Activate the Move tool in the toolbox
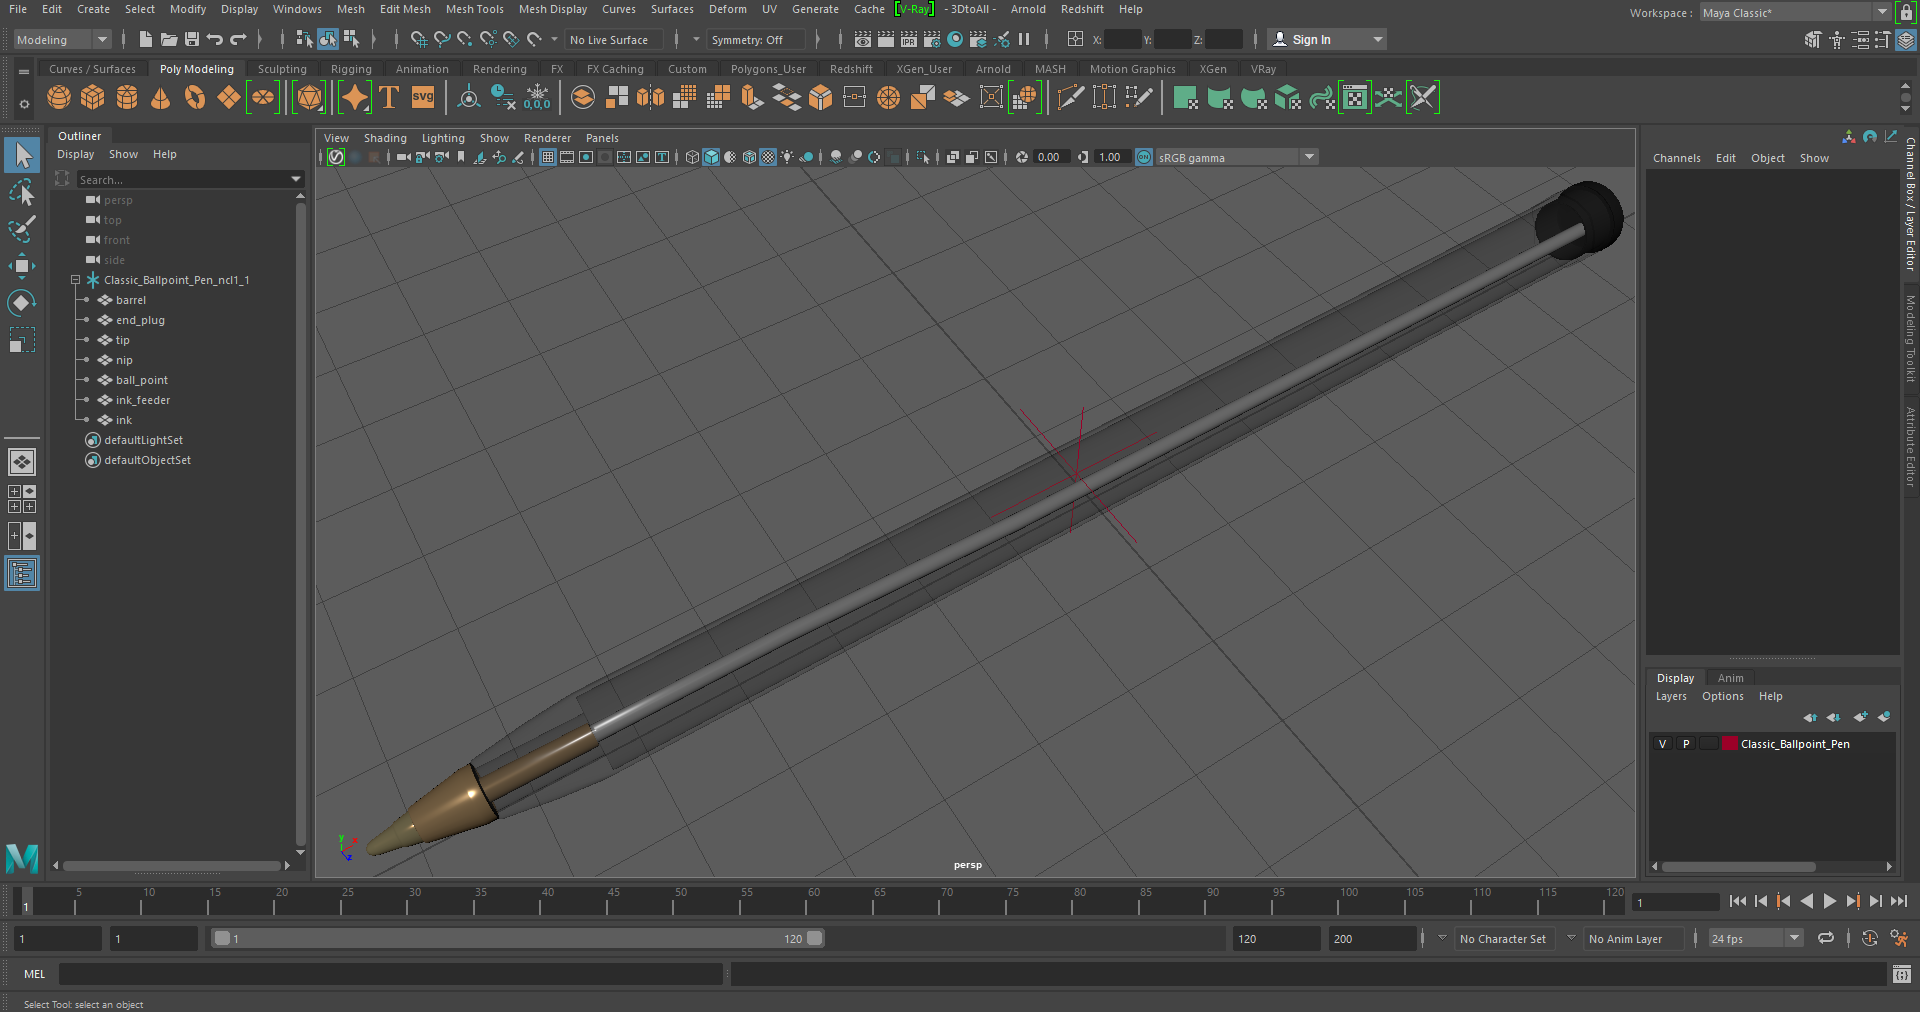This screenshot has width=1920, height=1012. (x=22, y=265)
